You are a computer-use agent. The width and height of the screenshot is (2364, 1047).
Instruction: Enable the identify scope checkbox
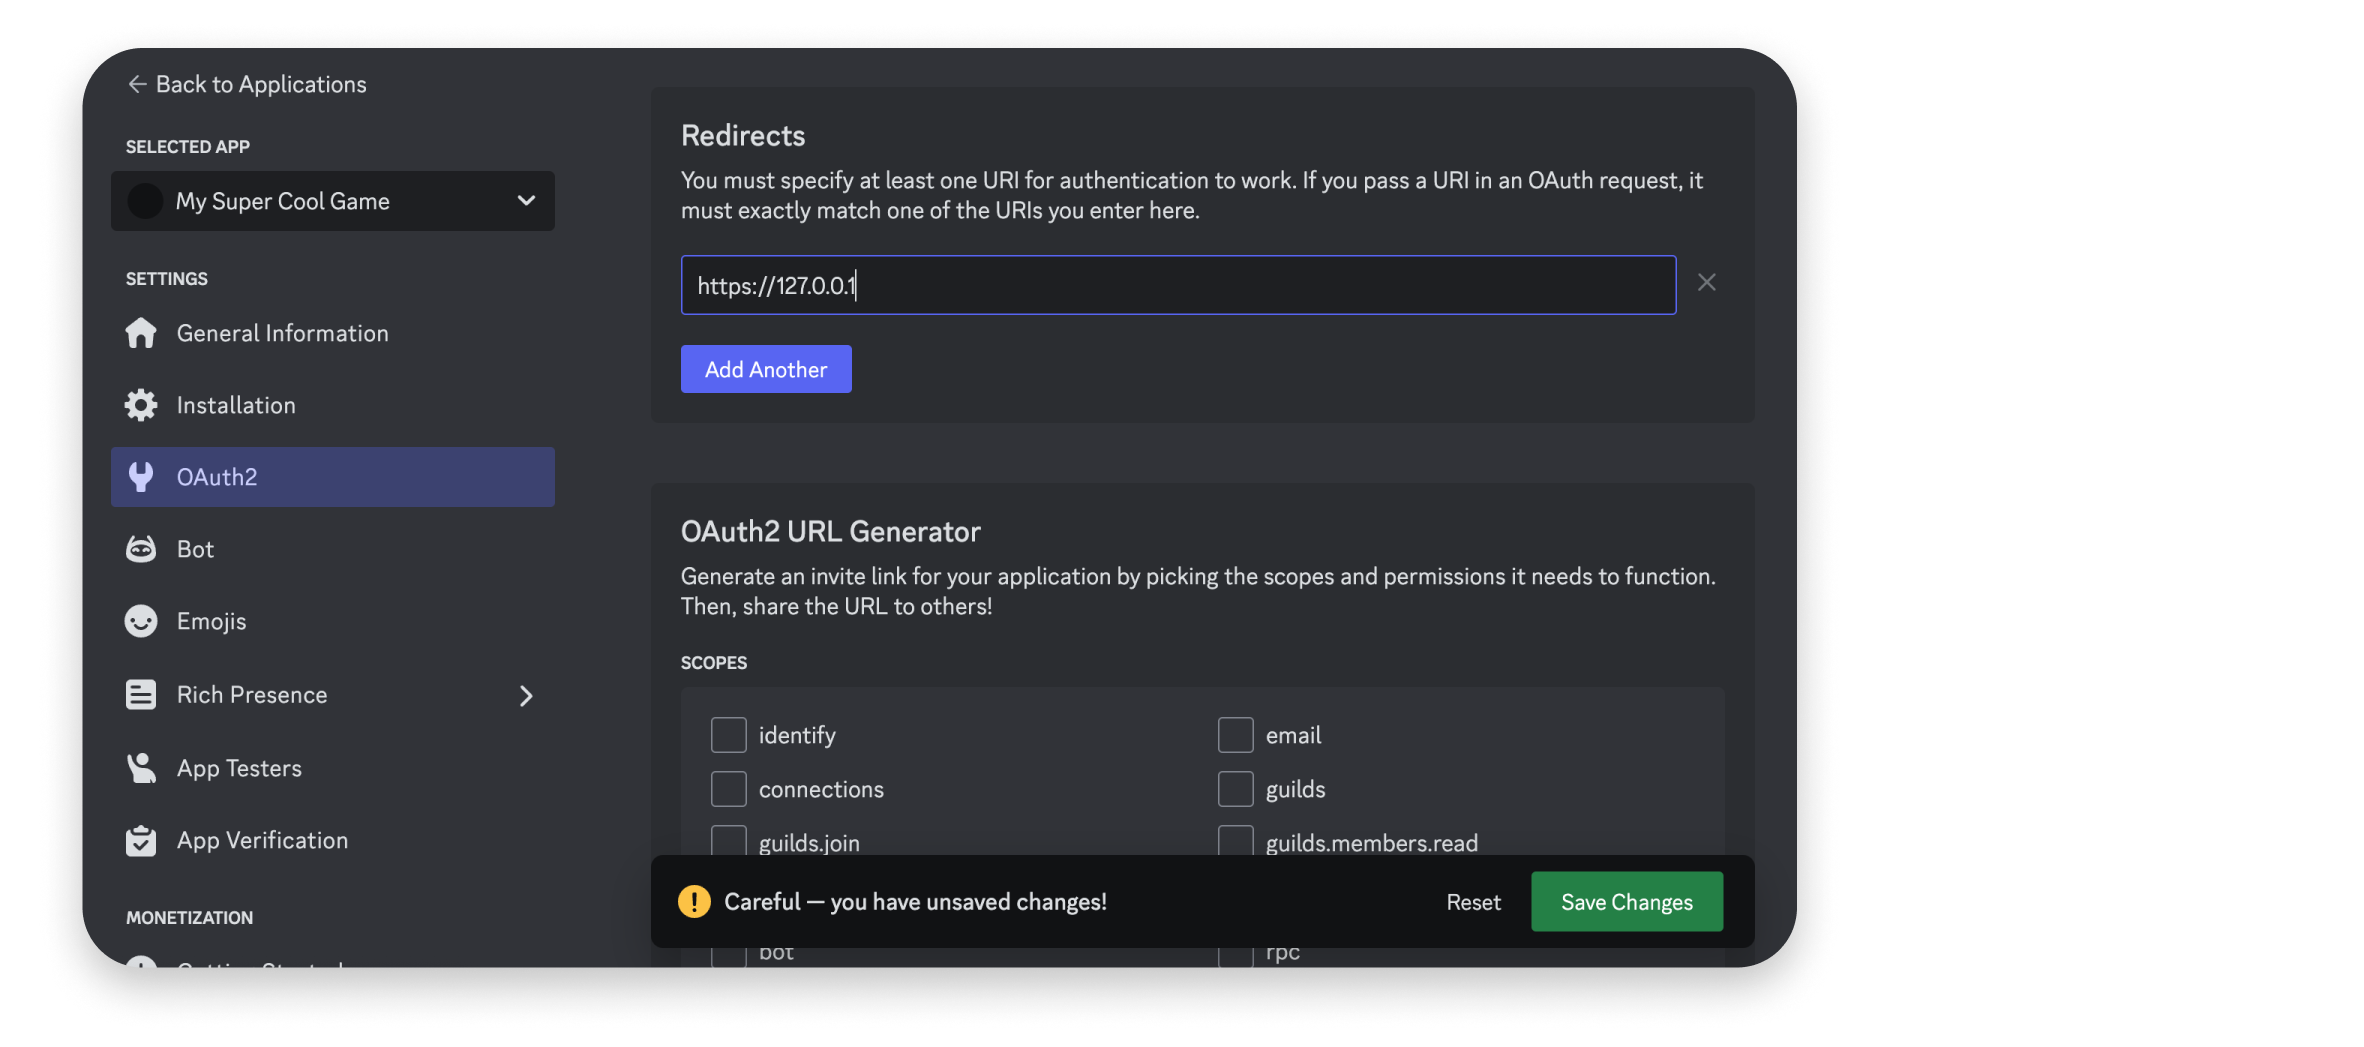coord(728,735)
